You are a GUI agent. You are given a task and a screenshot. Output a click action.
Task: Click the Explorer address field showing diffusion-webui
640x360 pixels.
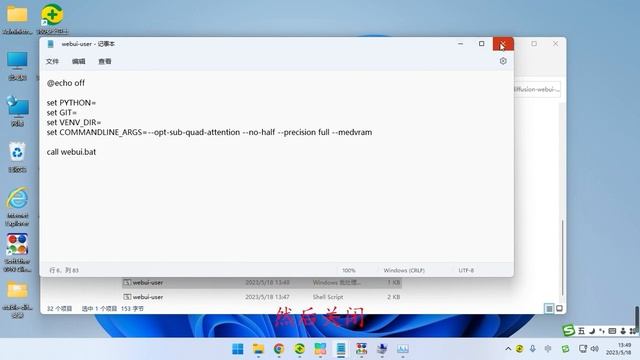point(537,89)
